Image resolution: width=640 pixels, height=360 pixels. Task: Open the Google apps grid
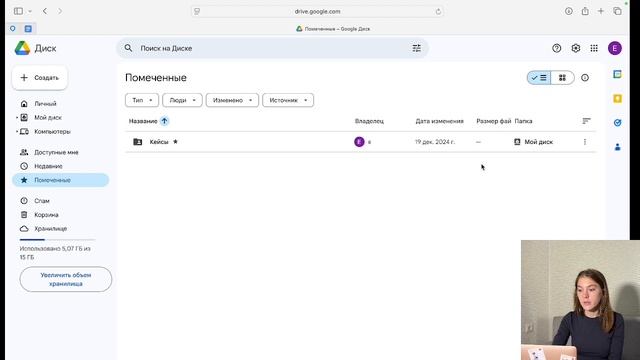594,48
